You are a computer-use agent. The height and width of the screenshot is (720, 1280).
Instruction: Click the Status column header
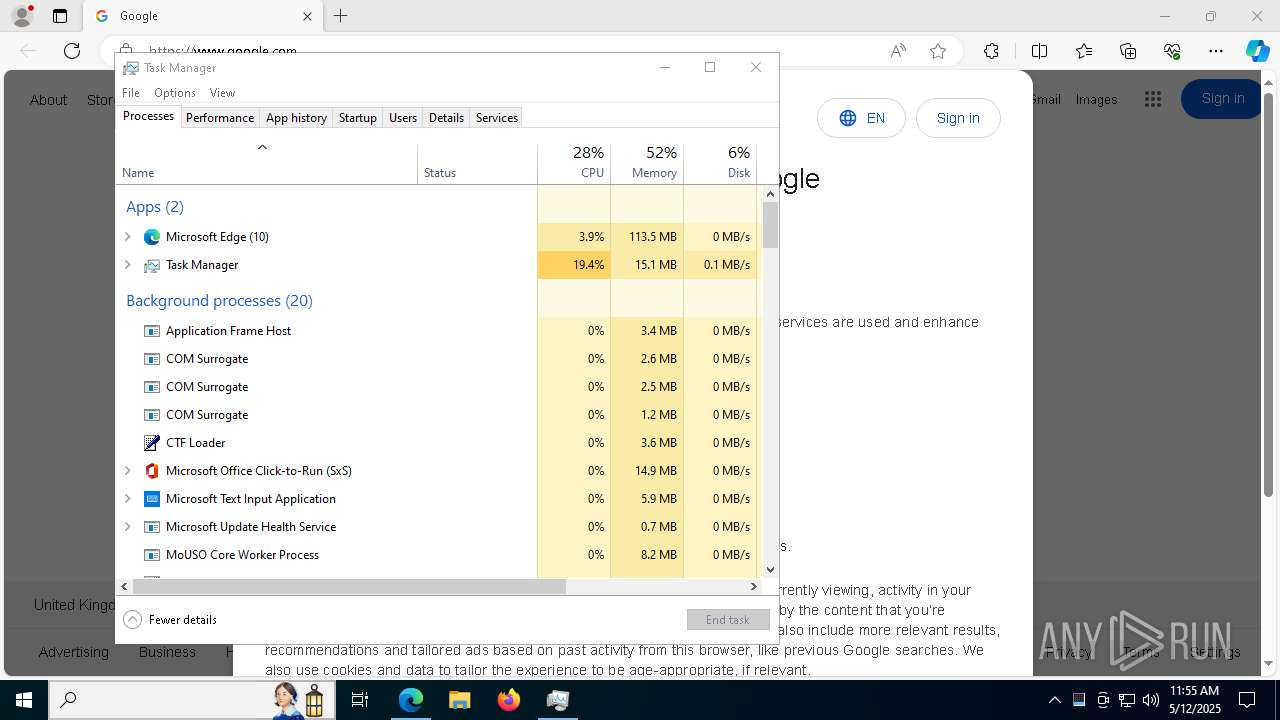coord(477,163)
